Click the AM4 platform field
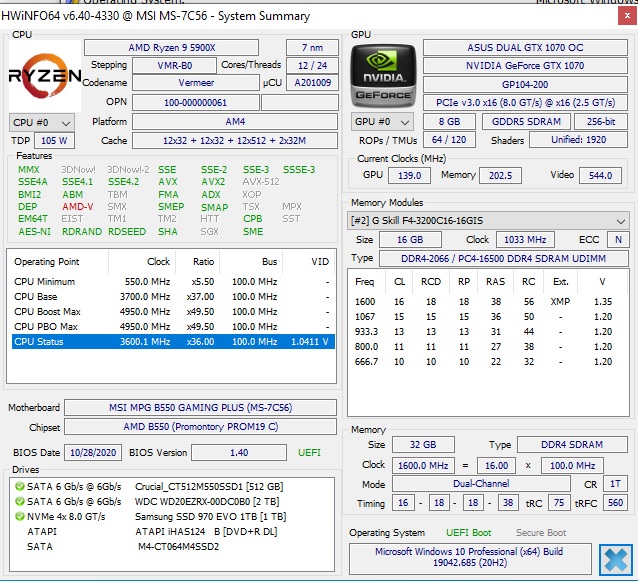The image size is (638, 583). [235, 122]
